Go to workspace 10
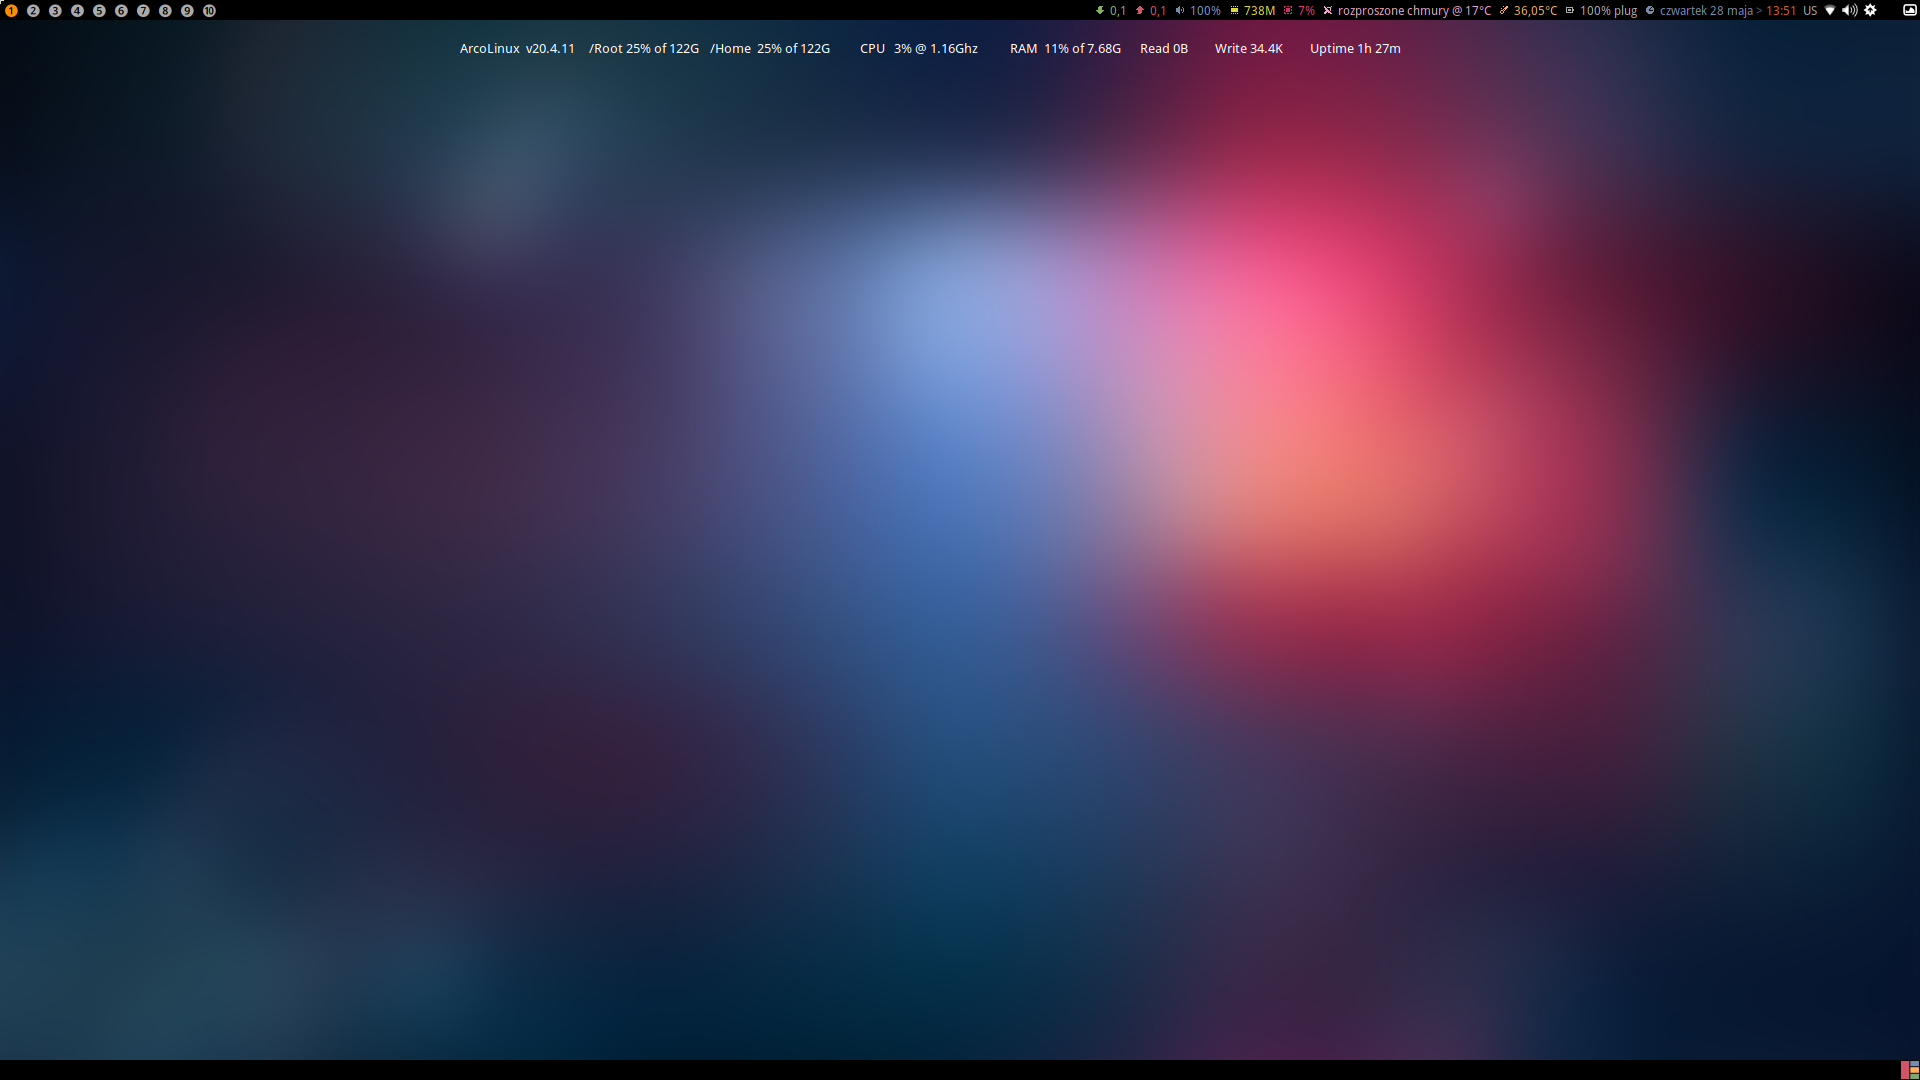 click(209, 11)
